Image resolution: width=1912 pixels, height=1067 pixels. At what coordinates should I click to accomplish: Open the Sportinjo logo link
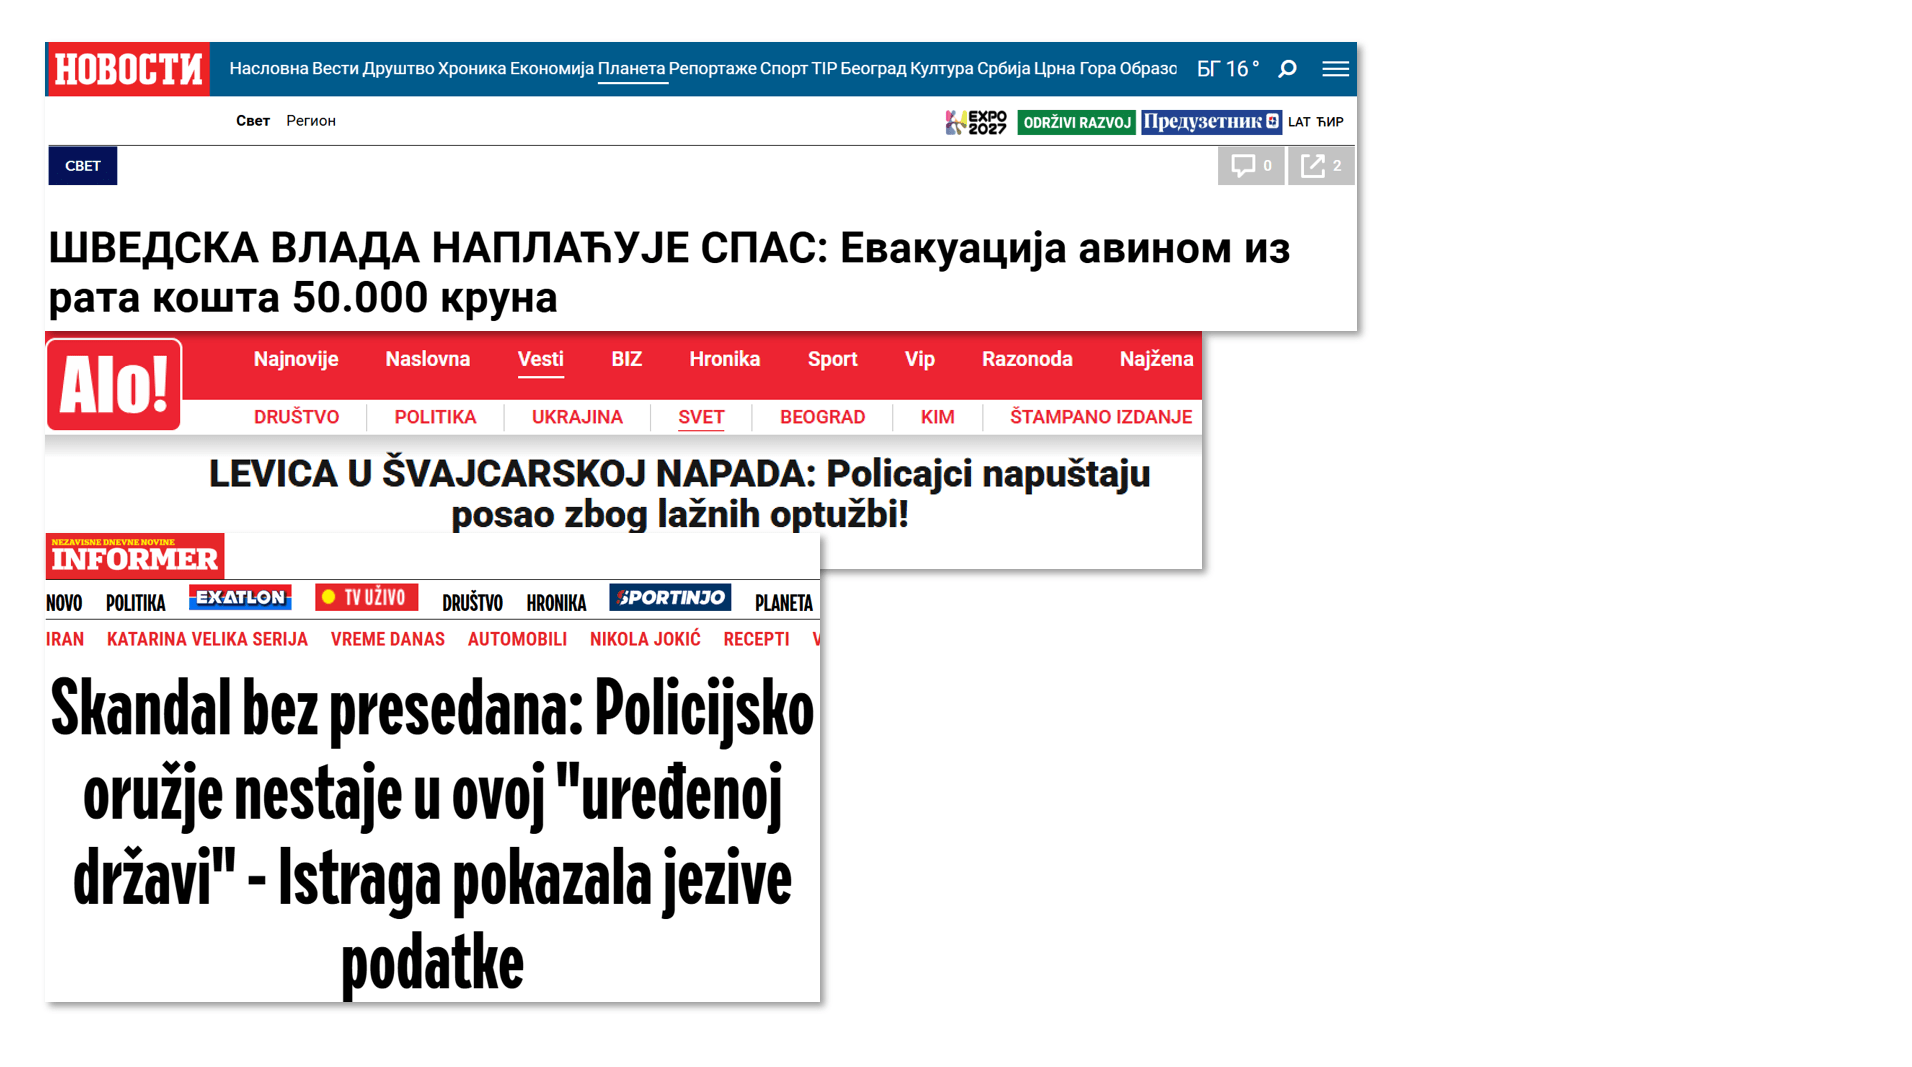point(670,598)
